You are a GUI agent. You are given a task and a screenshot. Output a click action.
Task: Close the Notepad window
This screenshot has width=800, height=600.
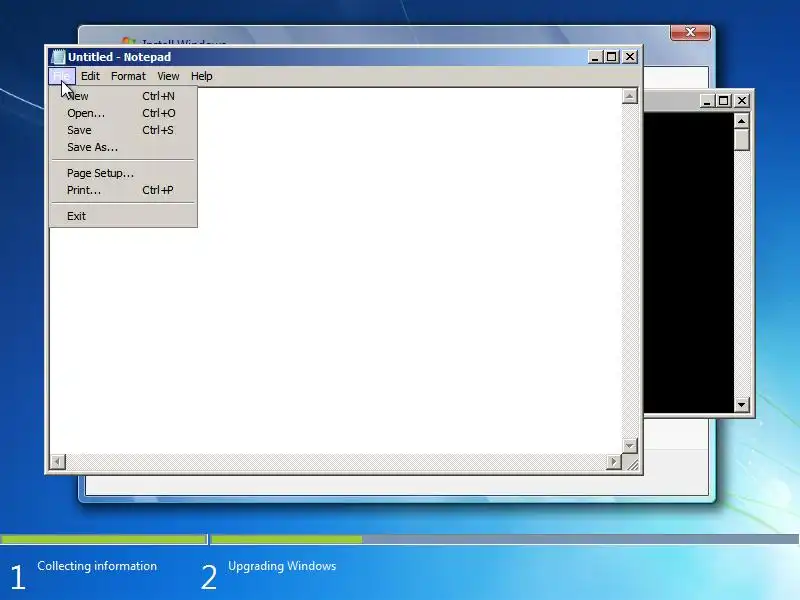pyautogui.click(x=630, y=57)
